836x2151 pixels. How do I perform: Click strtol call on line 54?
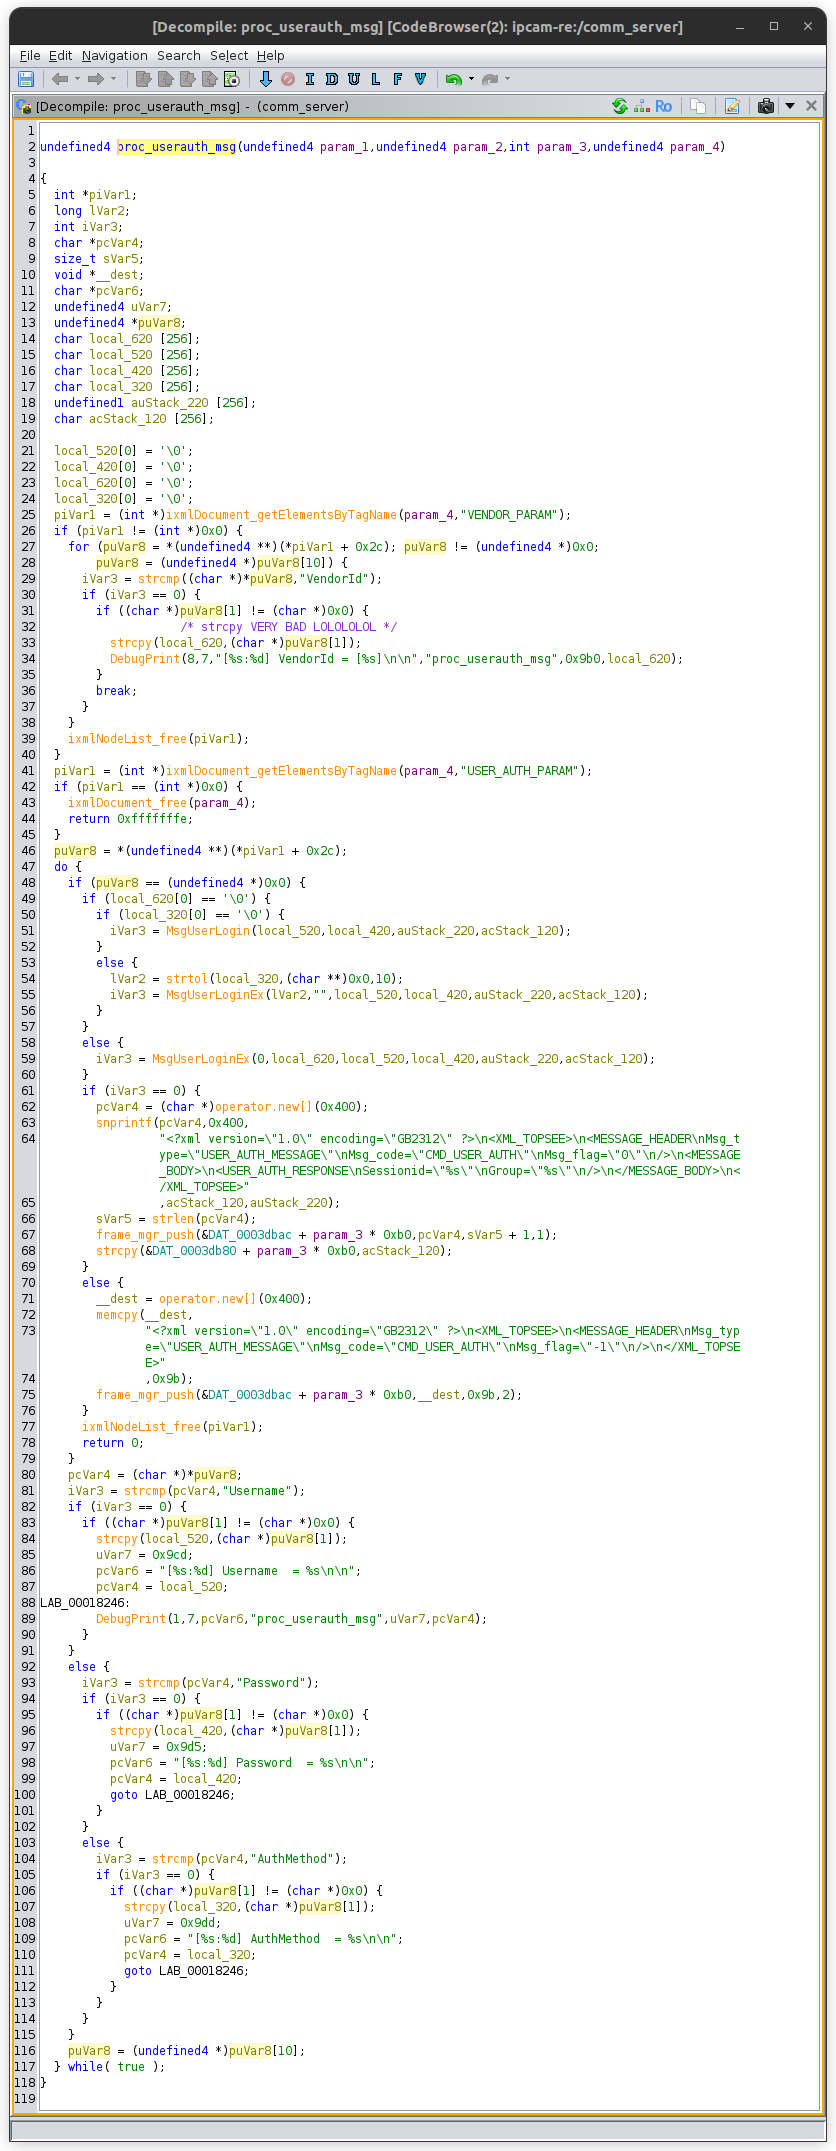click(x=187, y=979)
